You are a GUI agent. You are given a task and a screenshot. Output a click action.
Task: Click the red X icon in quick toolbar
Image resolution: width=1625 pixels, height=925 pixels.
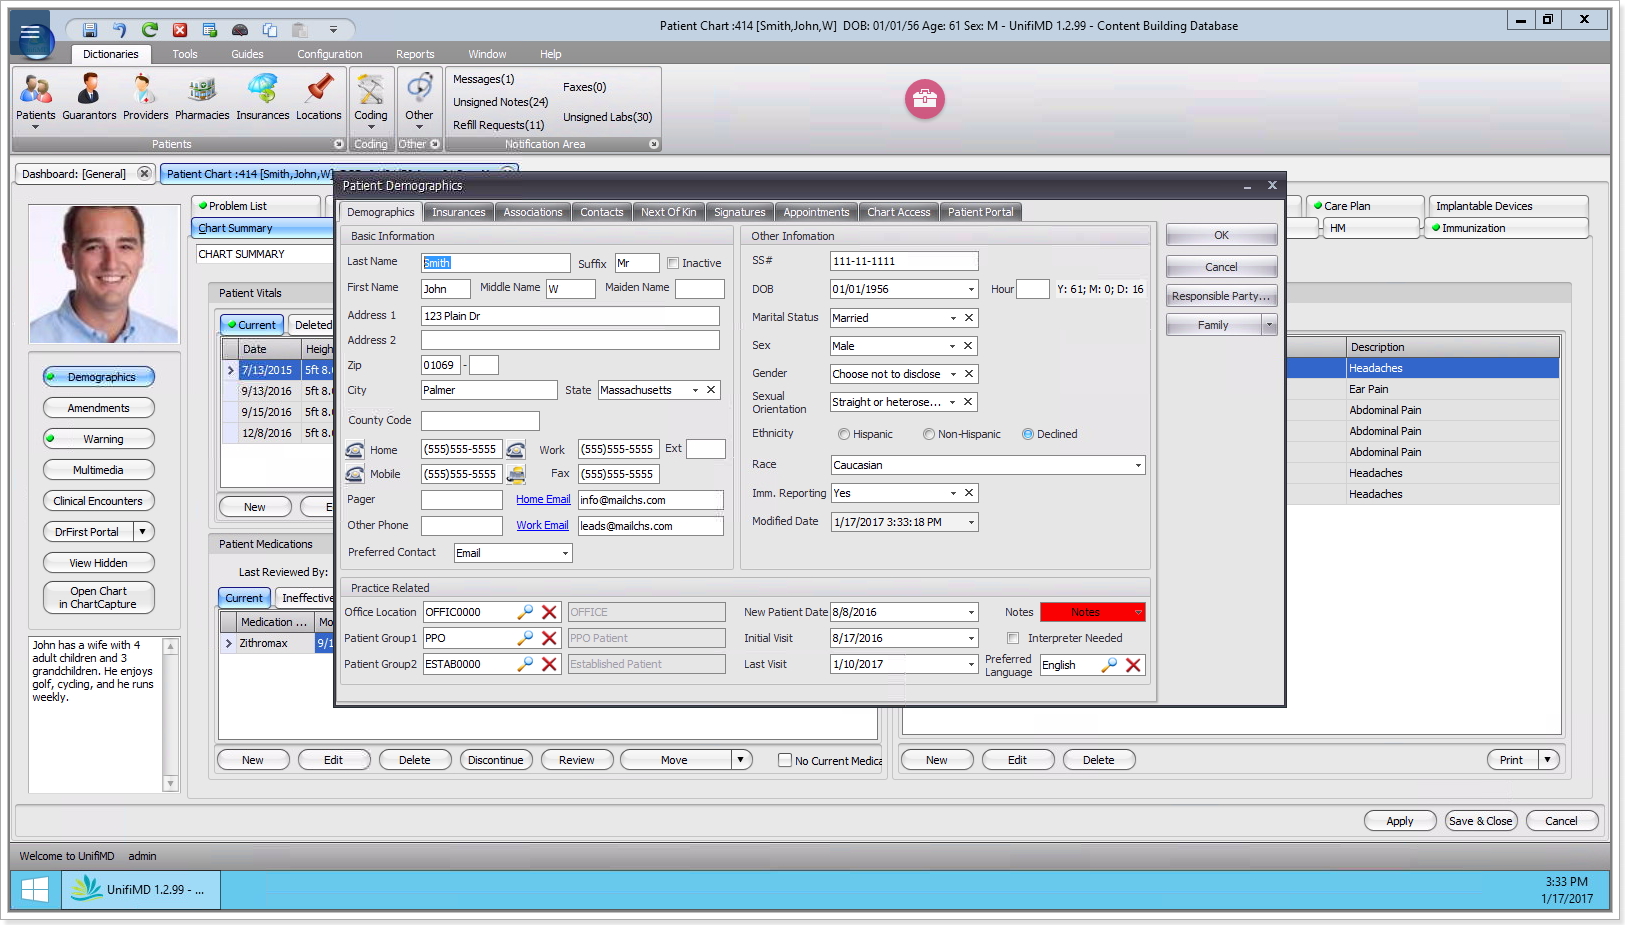click(x=180, y=30)
